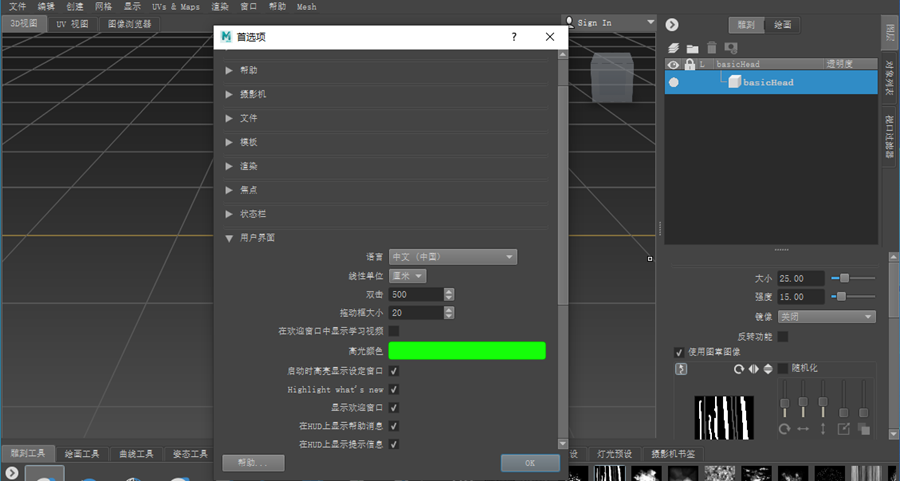Click the 大小 size slider
This screenshot has height=481, width=900.
pyautogui.click(x=853, y=278)
